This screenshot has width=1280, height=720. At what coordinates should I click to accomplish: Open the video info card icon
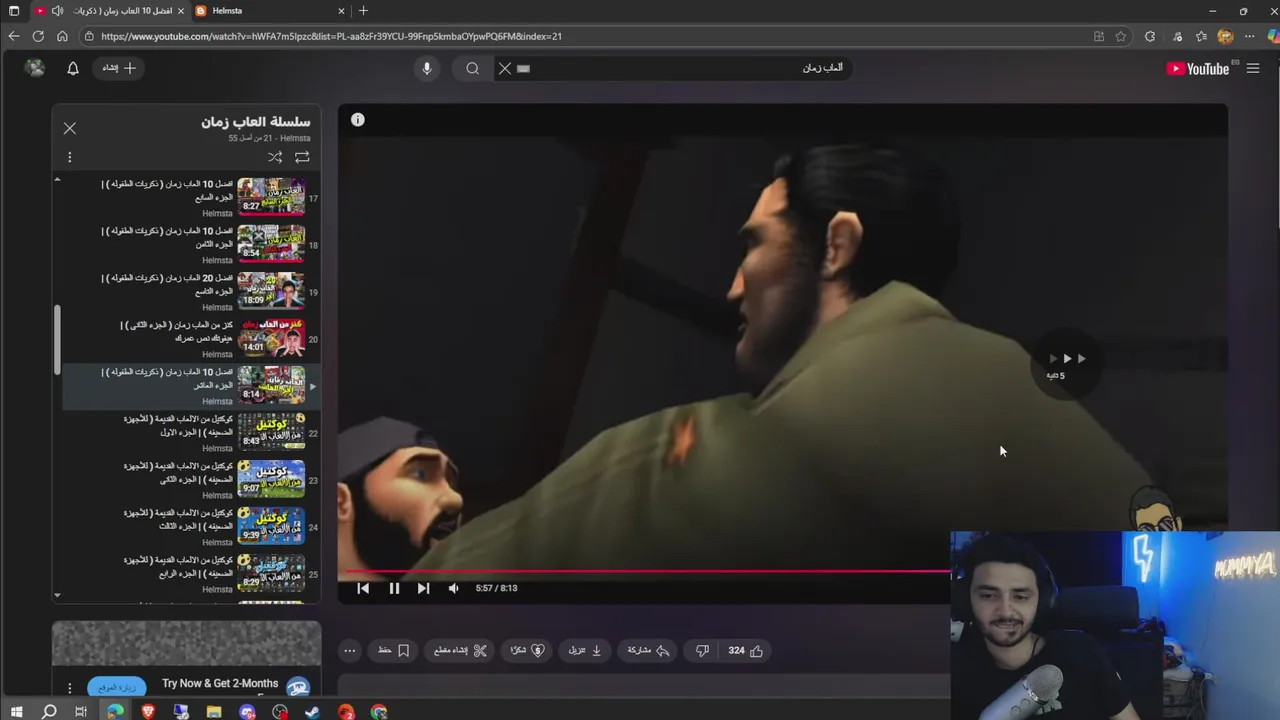pyautogui.click(x=357, y=120)
